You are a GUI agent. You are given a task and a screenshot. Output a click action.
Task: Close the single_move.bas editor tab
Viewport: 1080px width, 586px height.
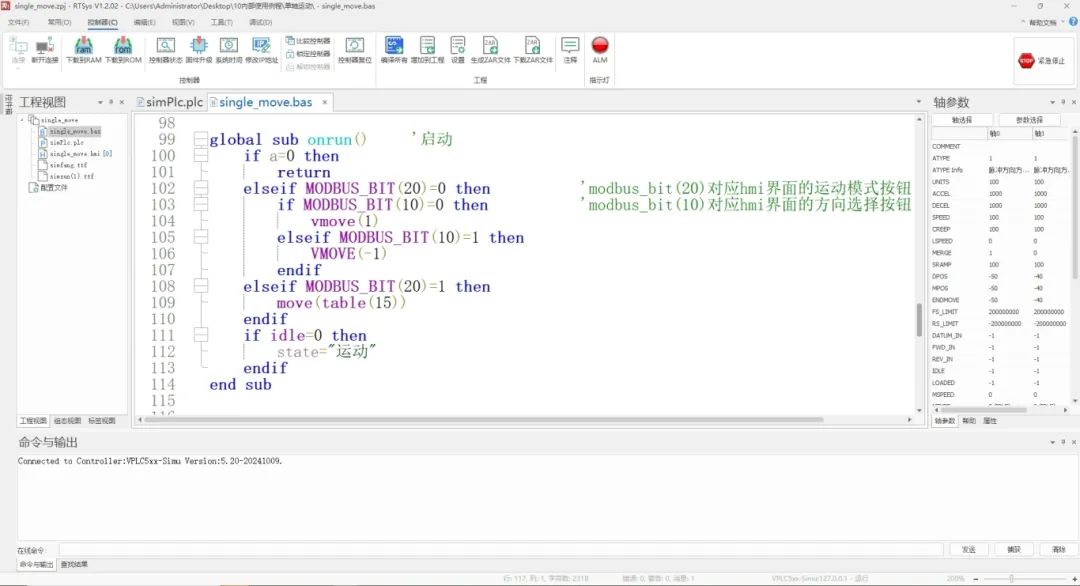(x=324, y=102)
